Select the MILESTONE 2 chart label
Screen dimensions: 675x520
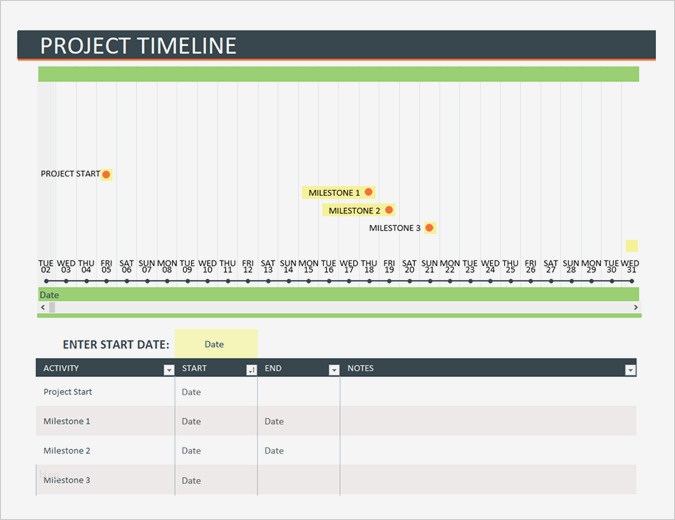coord(354,210)
